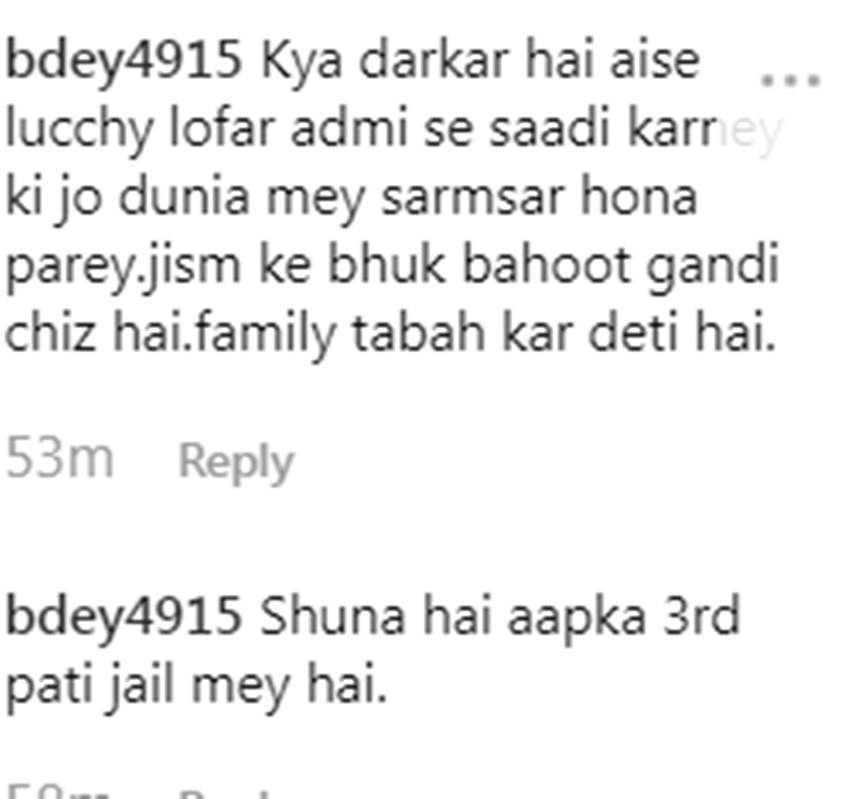Click the word 'gandi'

(x=713, y=266)
